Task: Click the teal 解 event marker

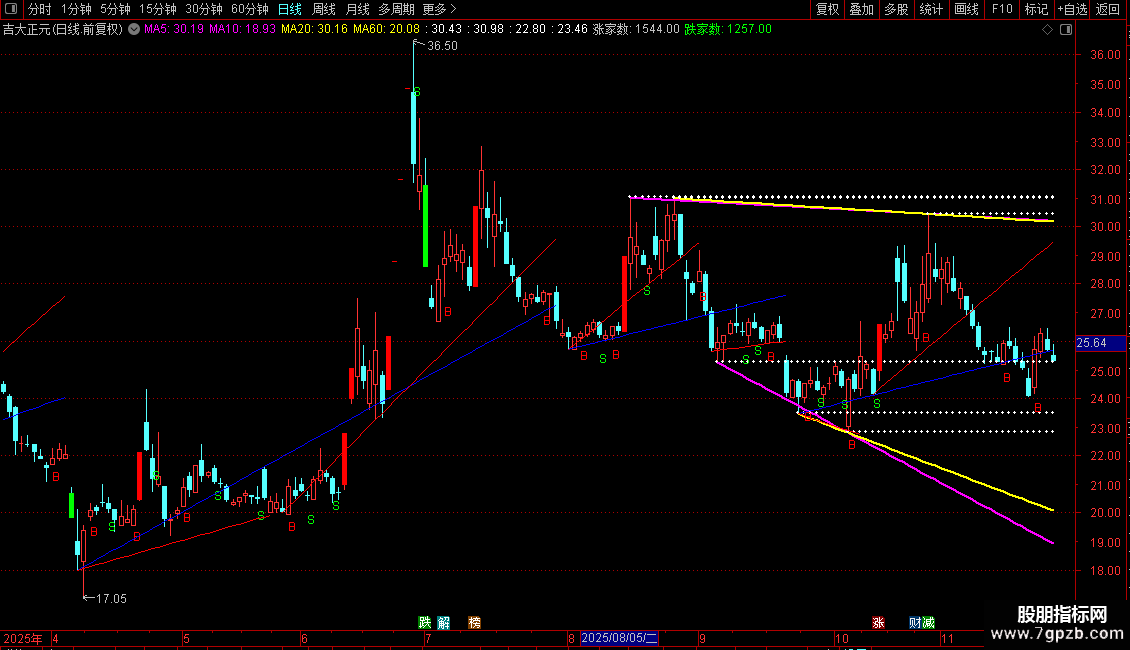Action: [x=444, y=623]
